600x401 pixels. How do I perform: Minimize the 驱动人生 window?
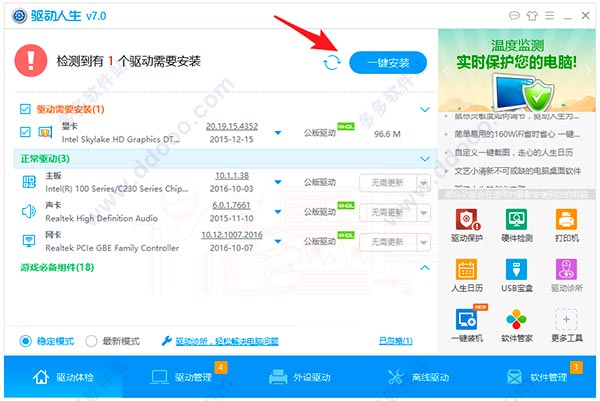(x=567, y=16)
